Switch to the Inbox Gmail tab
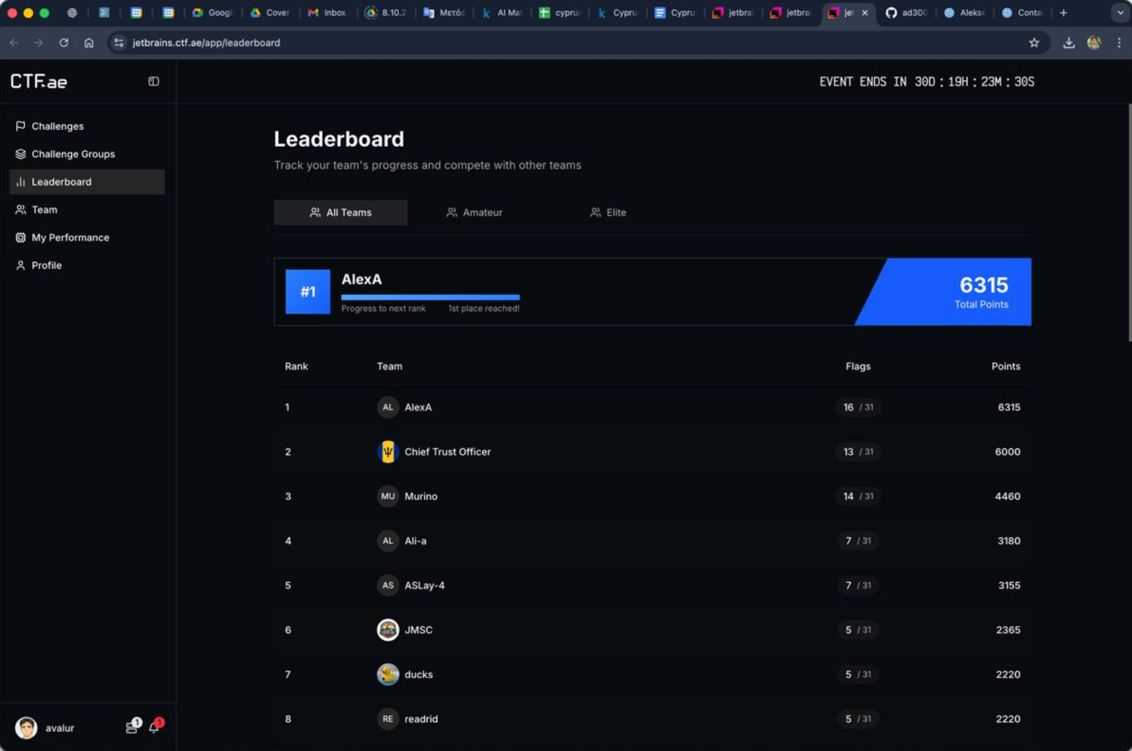The image size is (1132, 751). click(x=327, y=12)
